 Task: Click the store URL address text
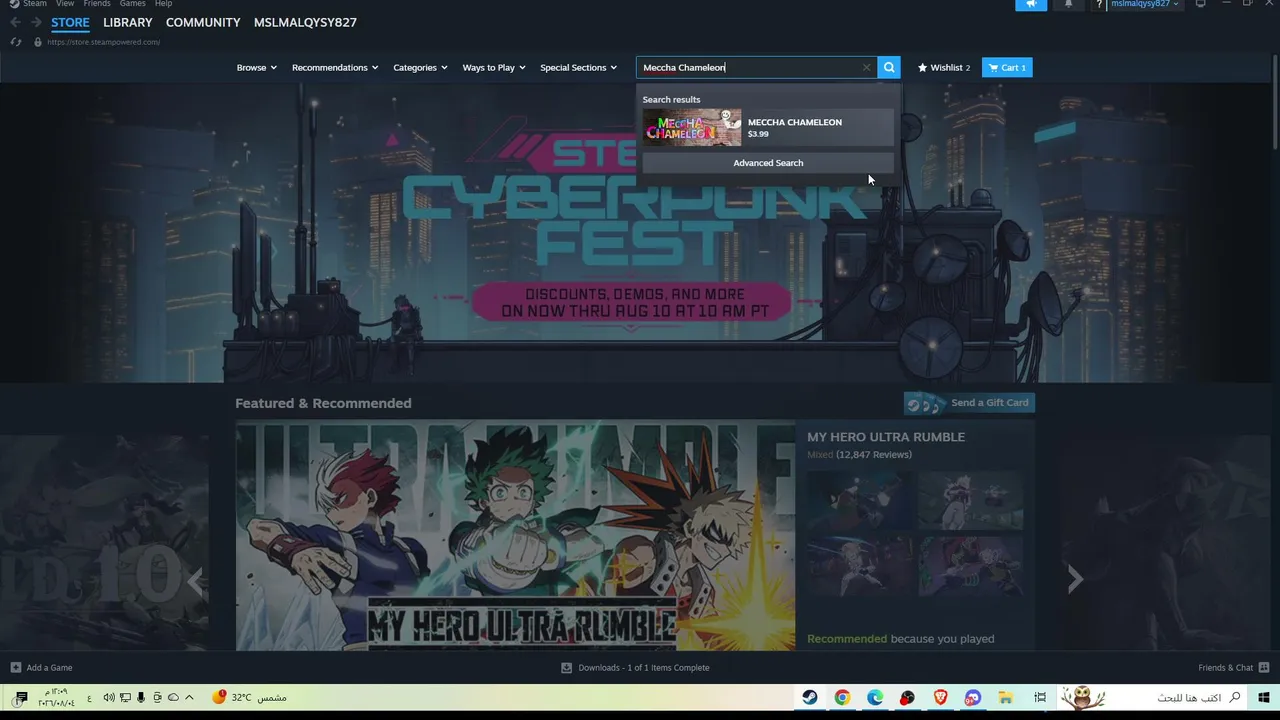click(x=103, y=42)
